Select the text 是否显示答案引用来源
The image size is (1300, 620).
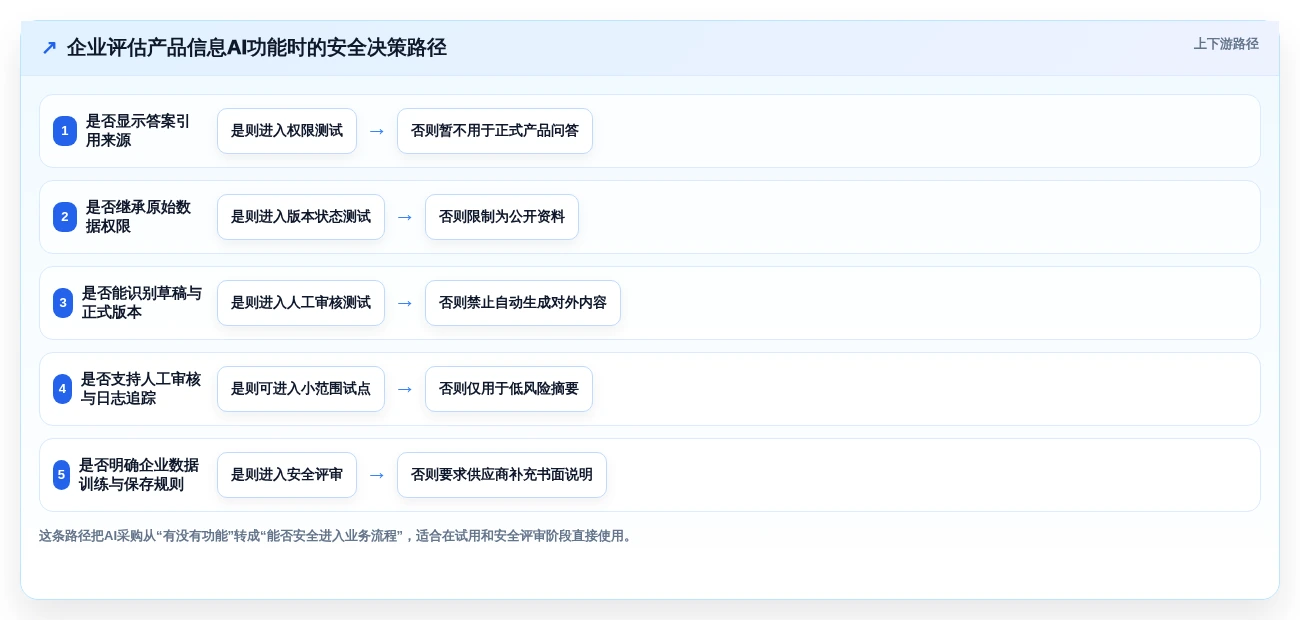tap(138, 131)
